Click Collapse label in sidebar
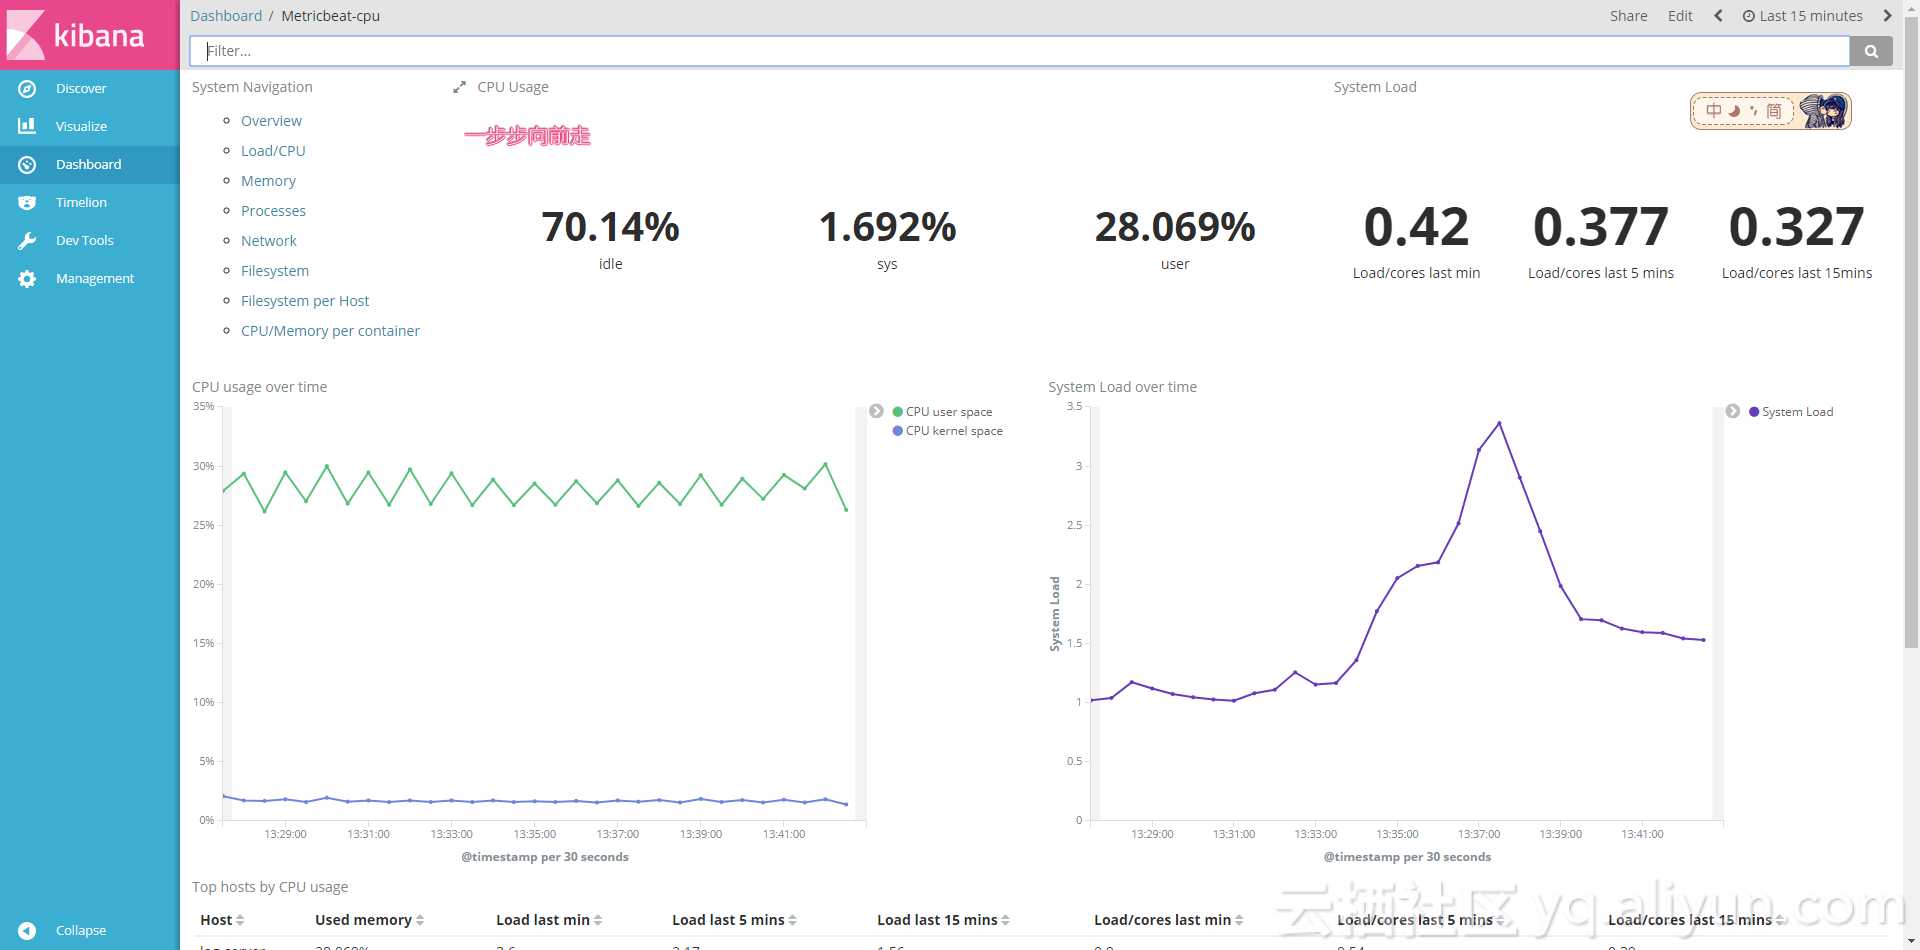The height and width of the screenshot is (950, 1920). pos(81,931)
